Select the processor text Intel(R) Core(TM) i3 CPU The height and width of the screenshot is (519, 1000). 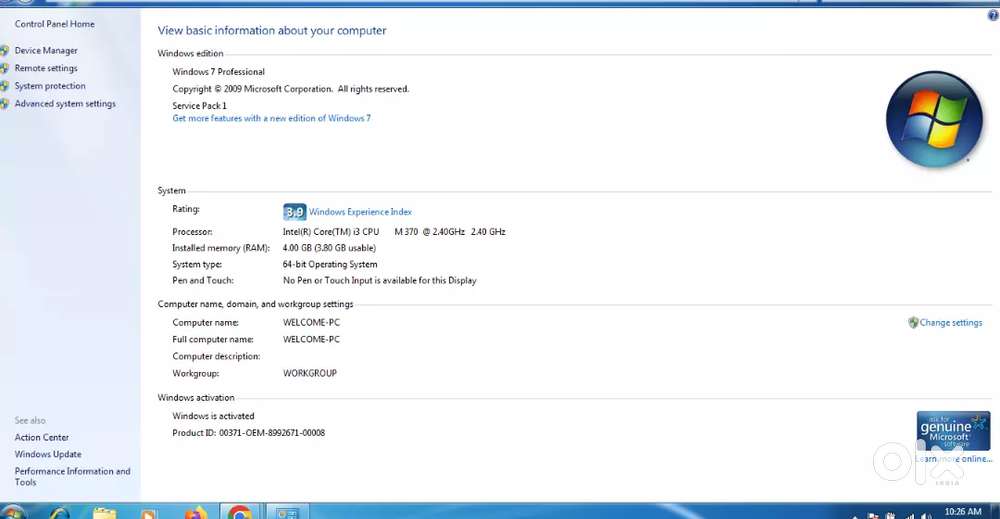pyautogui.click(x=331, y=232)
